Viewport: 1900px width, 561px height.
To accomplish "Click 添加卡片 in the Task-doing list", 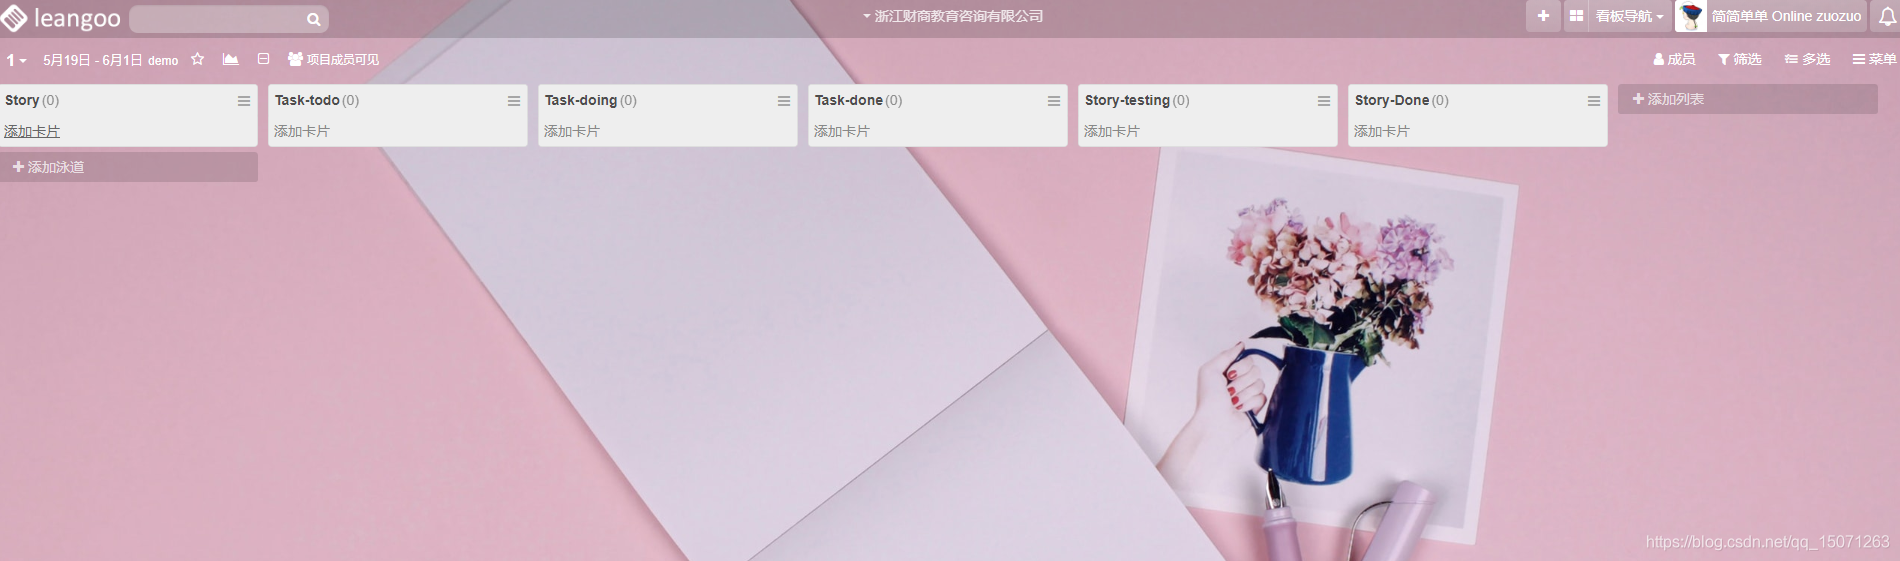I will [x=572, y=131].
